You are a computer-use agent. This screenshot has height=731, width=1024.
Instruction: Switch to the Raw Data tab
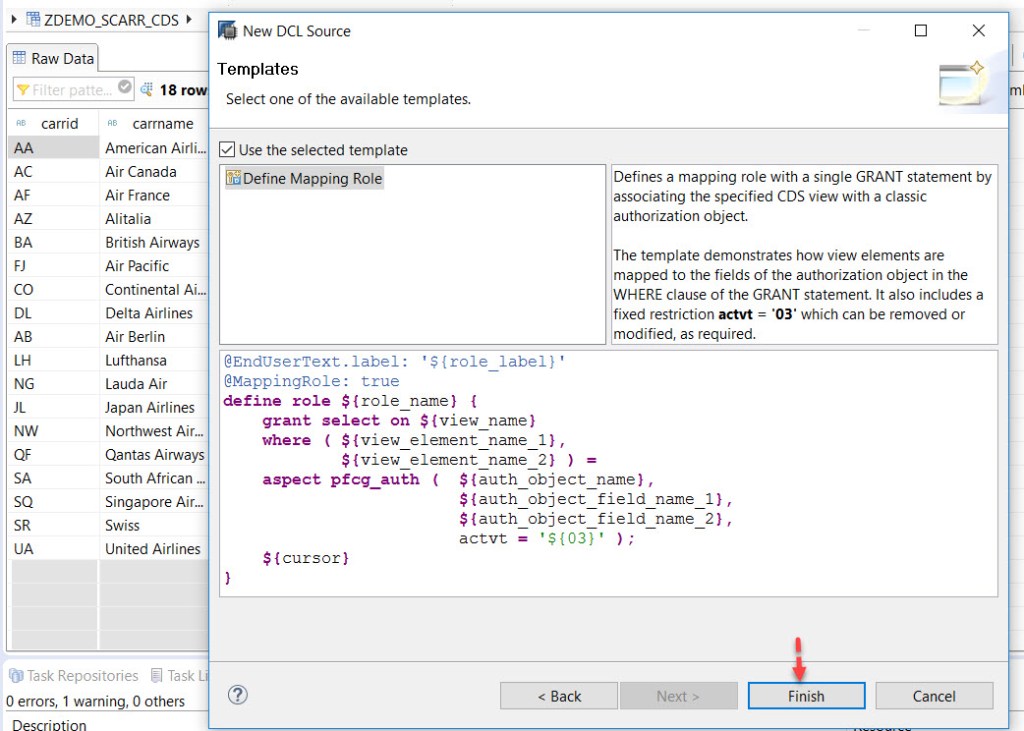pos(52,57)
